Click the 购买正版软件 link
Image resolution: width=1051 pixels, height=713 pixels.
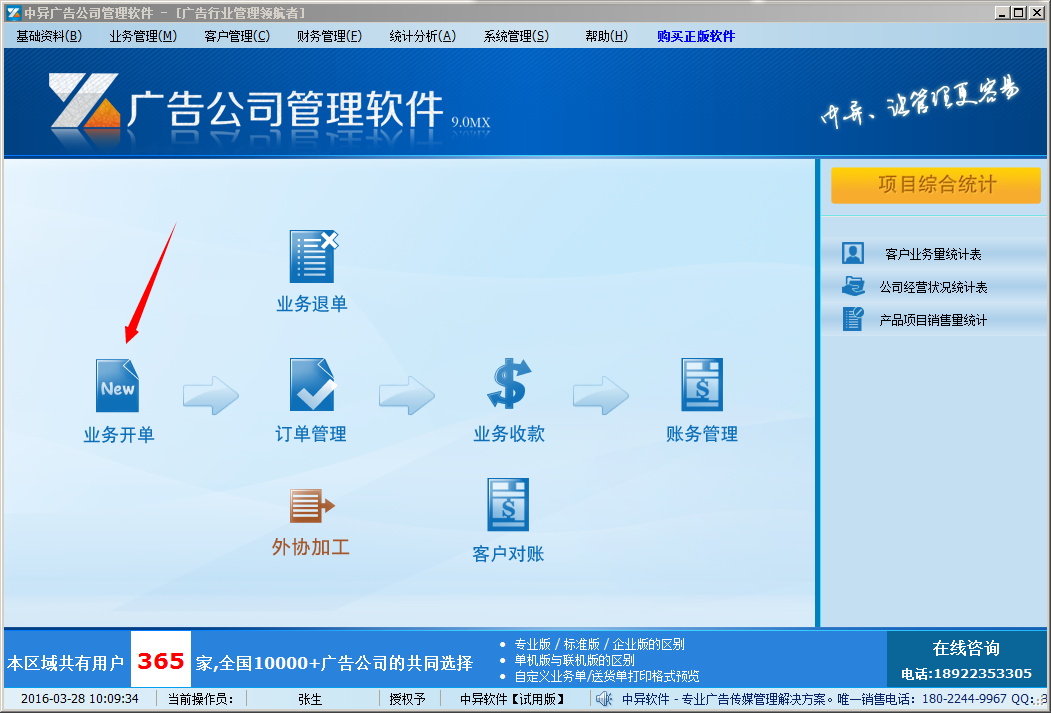tap(696, 36)
